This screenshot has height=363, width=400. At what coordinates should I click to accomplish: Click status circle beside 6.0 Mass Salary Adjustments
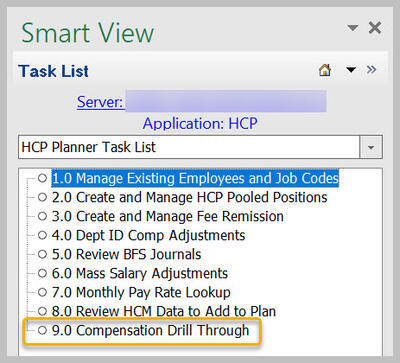pyautogui.click(x=42, y=273)
